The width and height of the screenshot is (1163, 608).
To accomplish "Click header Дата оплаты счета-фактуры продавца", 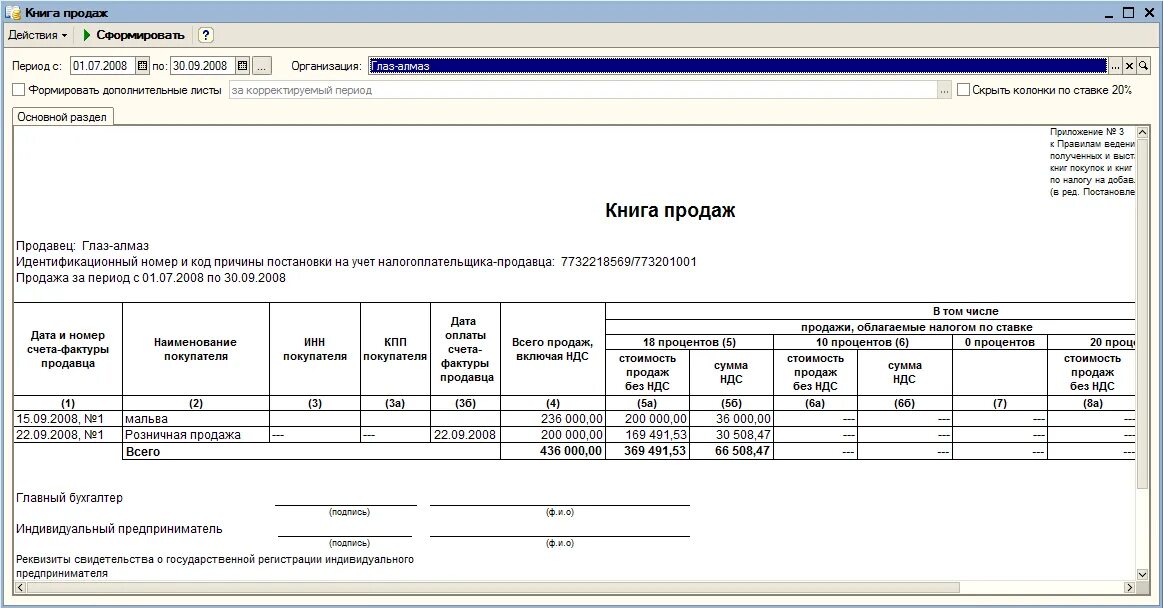I will tap(465, 349).
